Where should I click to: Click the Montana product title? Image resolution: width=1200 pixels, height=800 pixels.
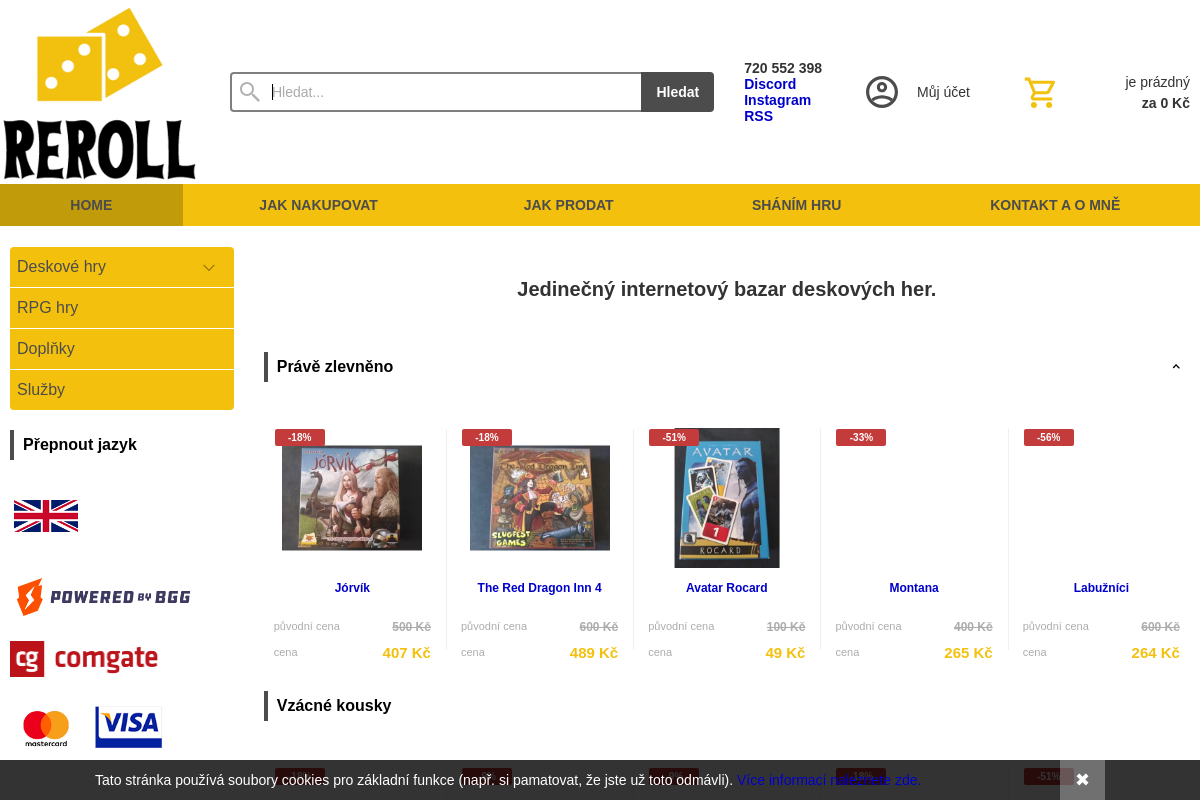pos(914,588)
